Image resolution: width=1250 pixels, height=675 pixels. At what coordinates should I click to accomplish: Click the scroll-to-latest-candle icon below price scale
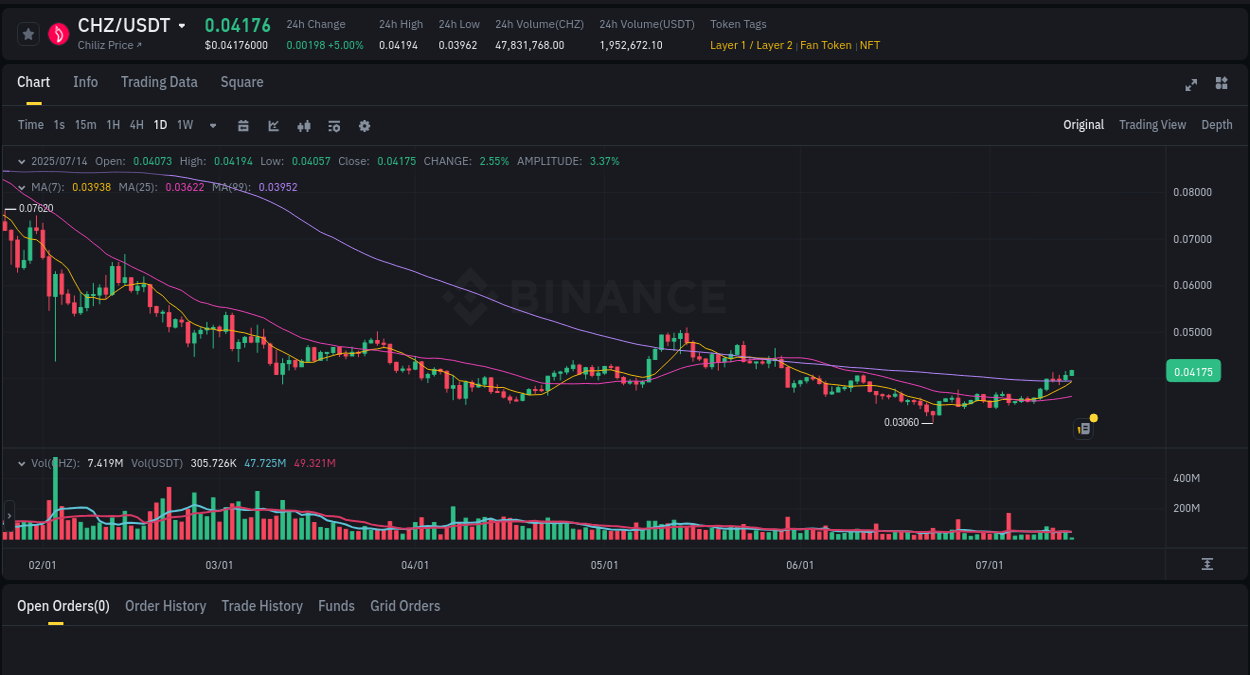click(1208, 564)
